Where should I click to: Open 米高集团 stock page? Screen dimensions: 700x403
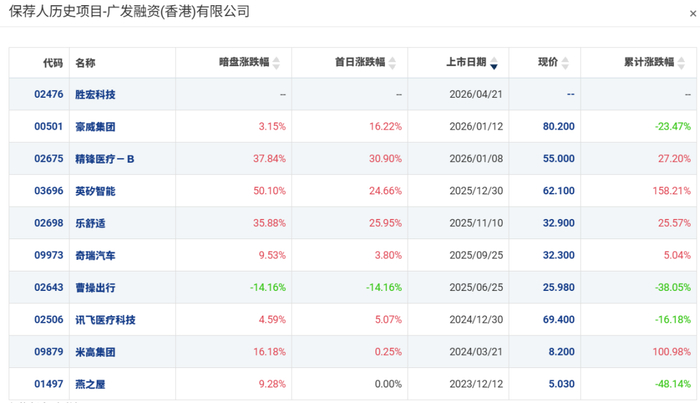coord(95,352)
